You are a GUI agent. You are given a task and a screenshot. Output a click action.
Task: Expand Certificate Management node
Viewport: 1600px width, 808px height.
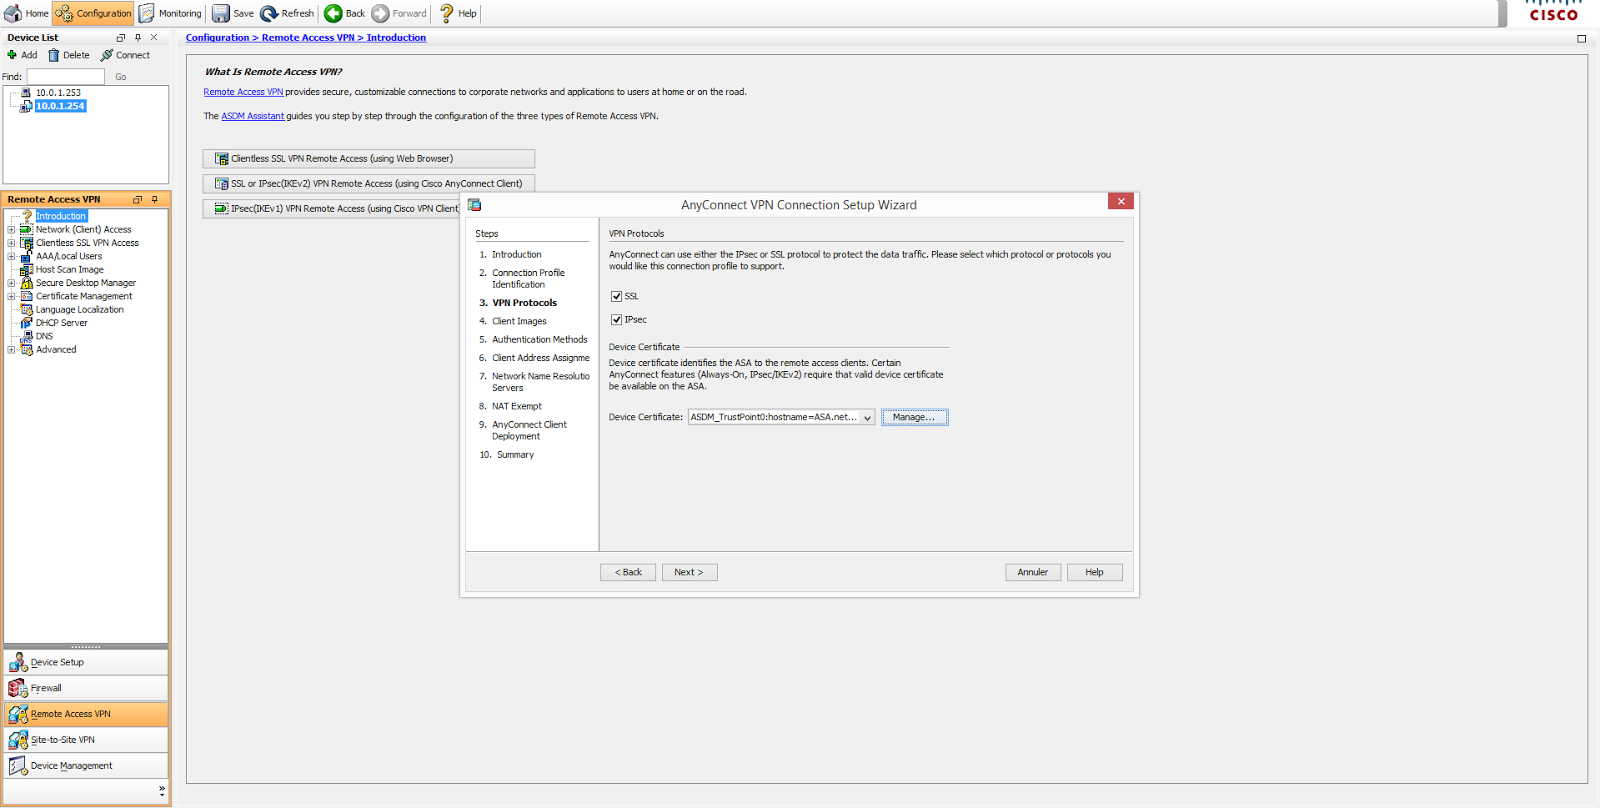(x=11, y=296)
